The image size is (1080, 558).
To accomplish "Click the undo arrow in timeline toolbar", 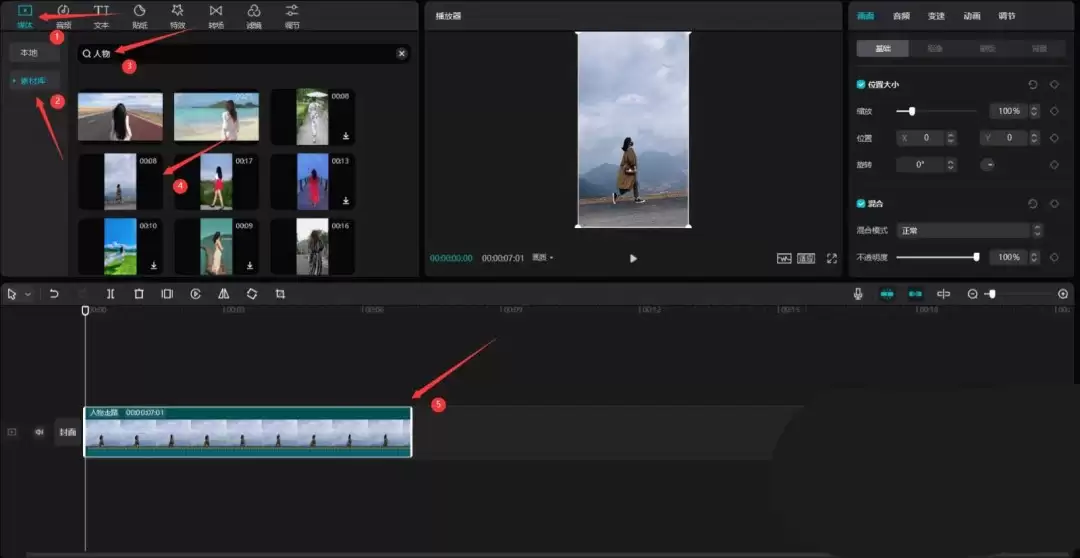I will (x=54, y=294).
